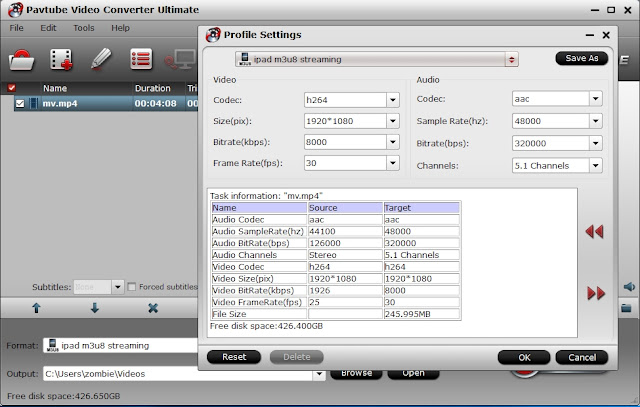Viewport: 640px width, 407px height.
Task: Minimize the Profile Settings dialog
Action: tap(590, 36)
